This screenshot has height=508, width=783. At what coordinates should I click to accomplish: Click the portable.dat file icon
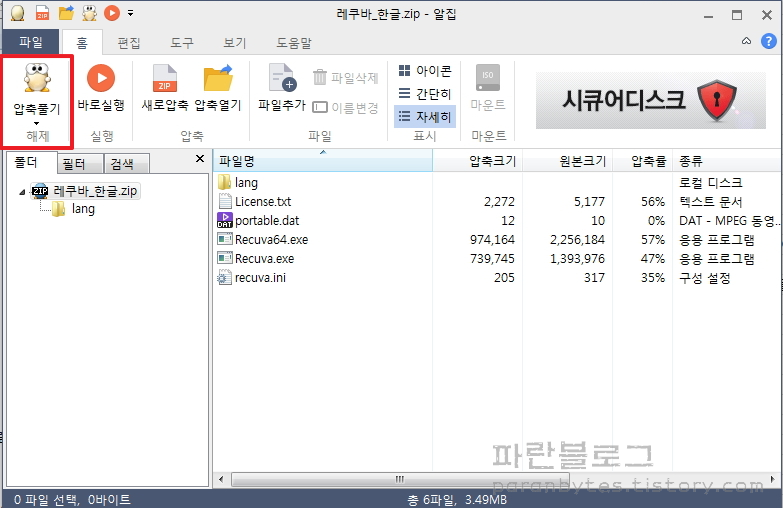click(225, 220)
